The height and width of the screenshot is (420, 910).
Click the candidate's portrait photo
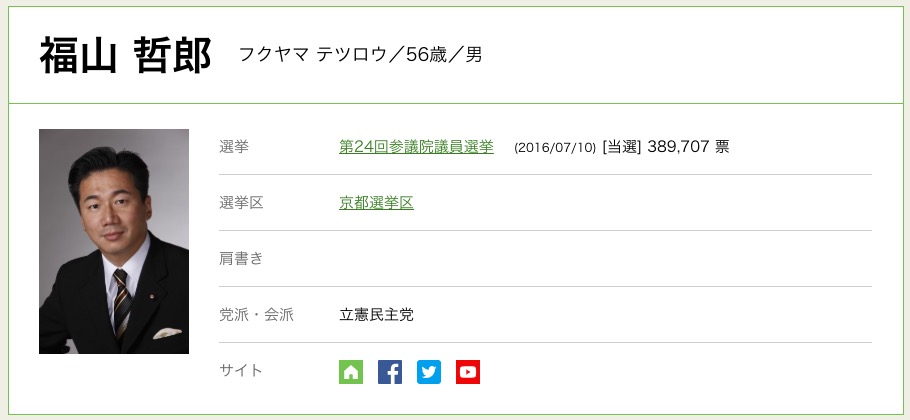point(114,241)
